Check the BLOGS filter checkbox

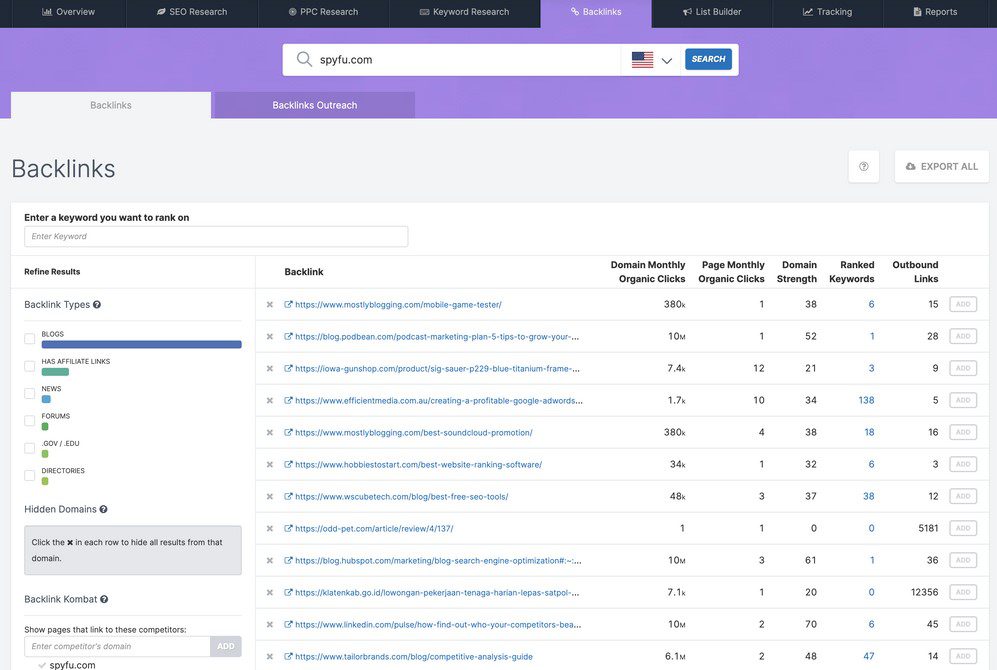coord(29,339)
